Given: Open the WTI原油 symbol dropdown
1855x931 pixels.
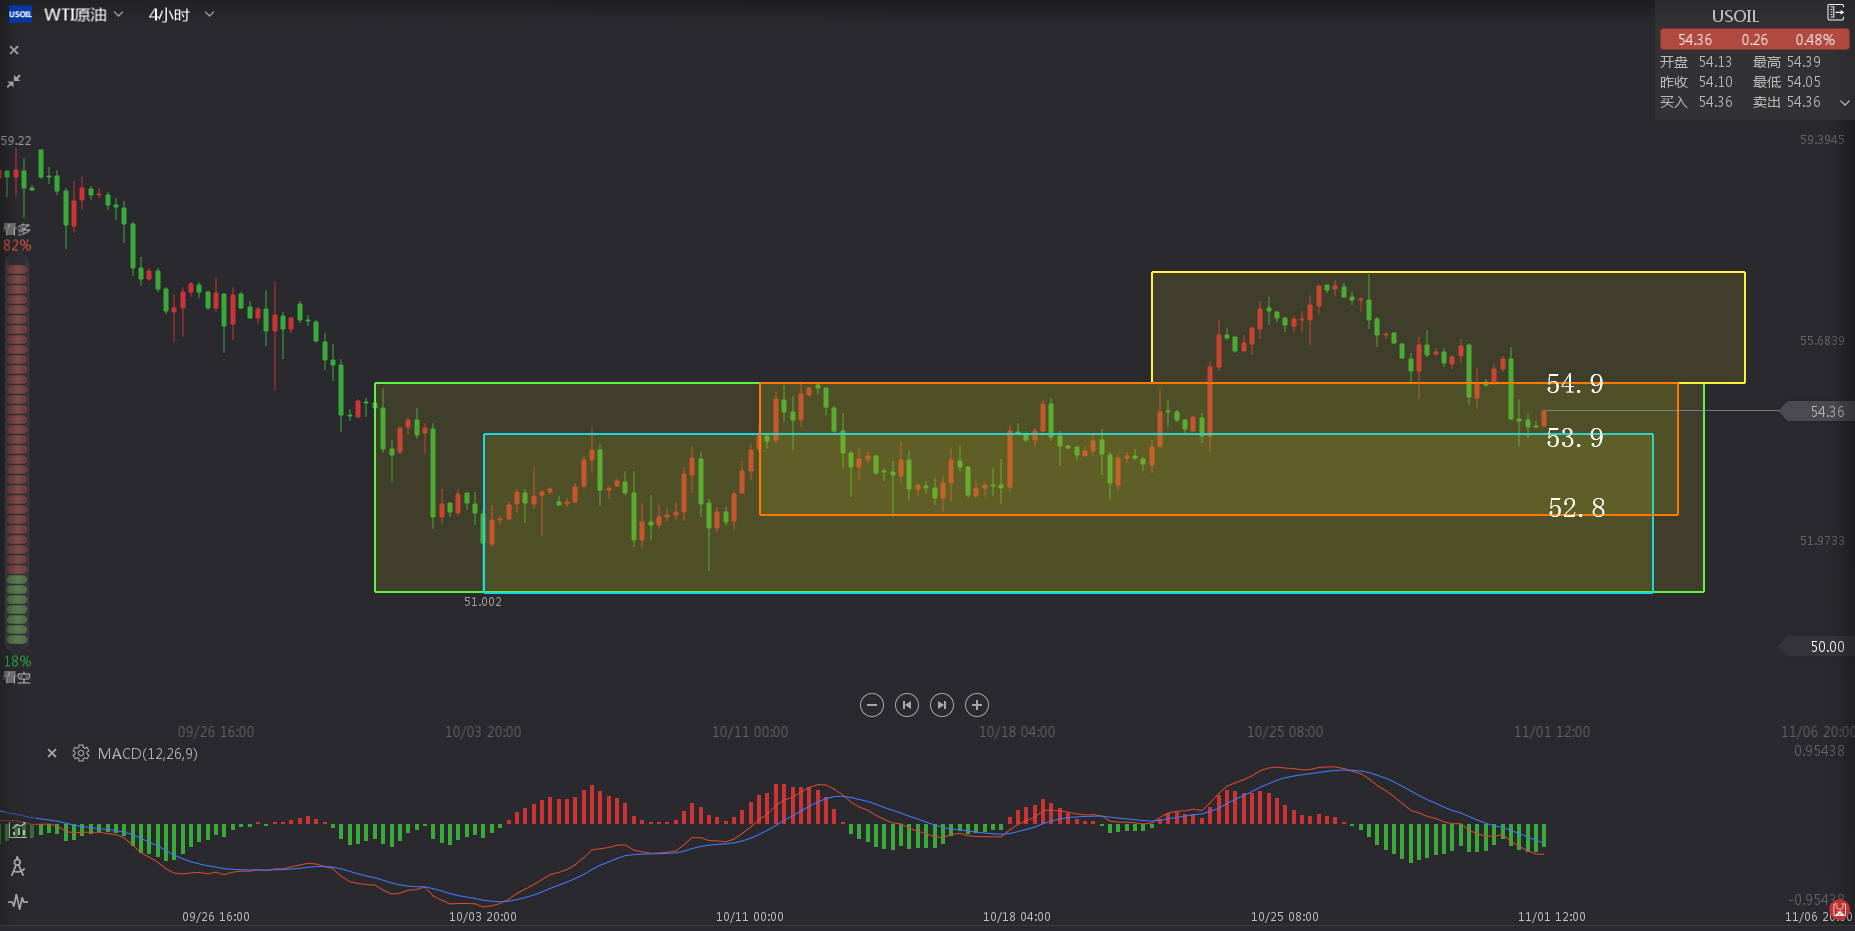Looking at the screenshot, I should [x=84, y=15].
